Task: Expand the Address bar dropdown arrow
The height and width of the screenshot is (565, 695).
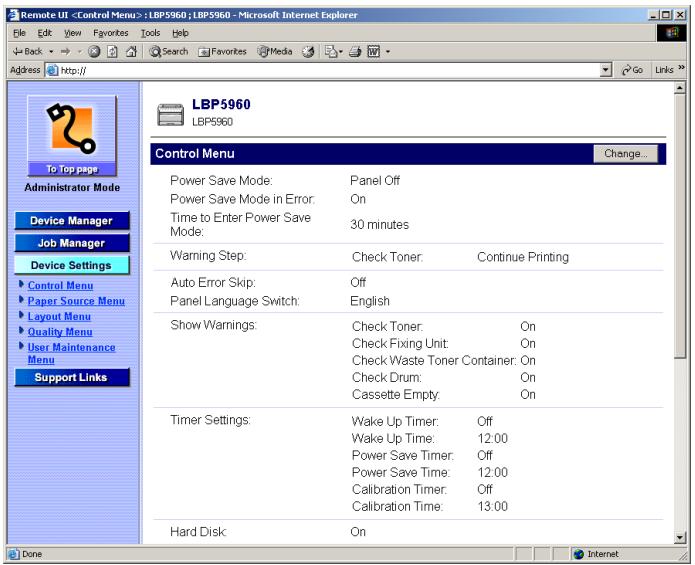Action: point(605,70)
